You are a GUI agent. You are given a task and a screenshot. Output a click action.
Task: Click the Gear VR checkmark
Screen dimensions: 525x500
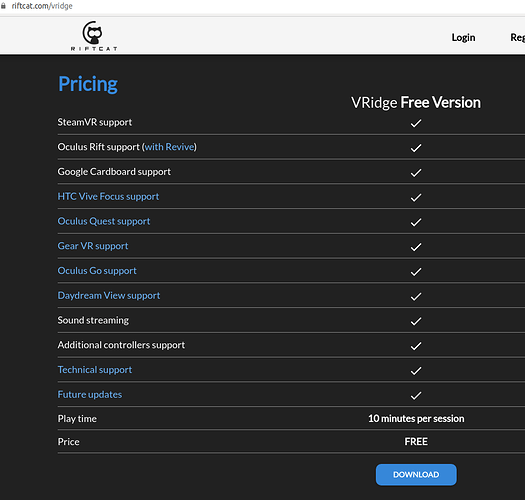[x=416, y=247]
